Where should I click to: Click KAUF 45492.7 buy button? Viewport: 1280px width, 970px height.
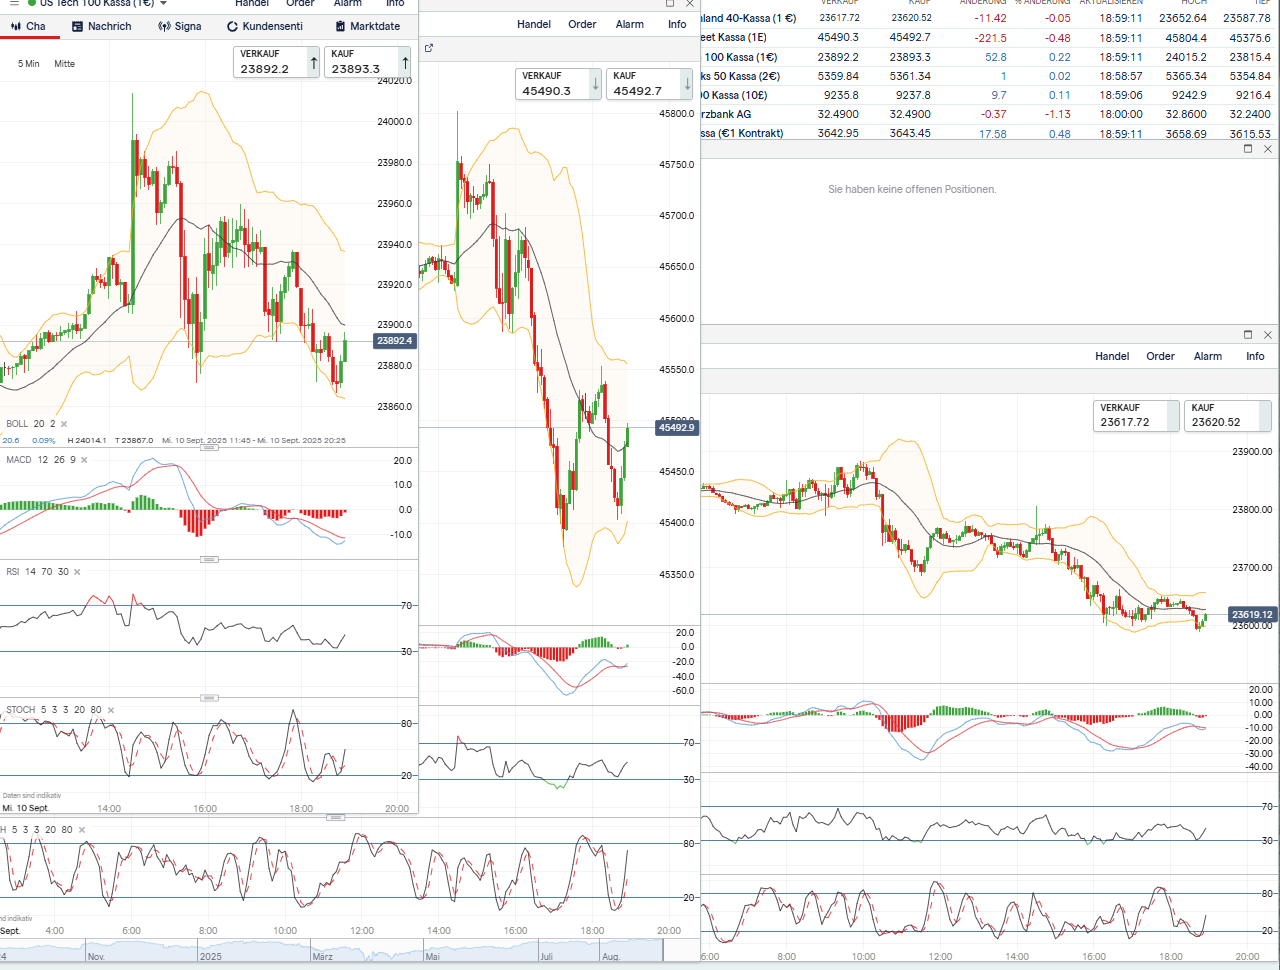coord(650,84)
